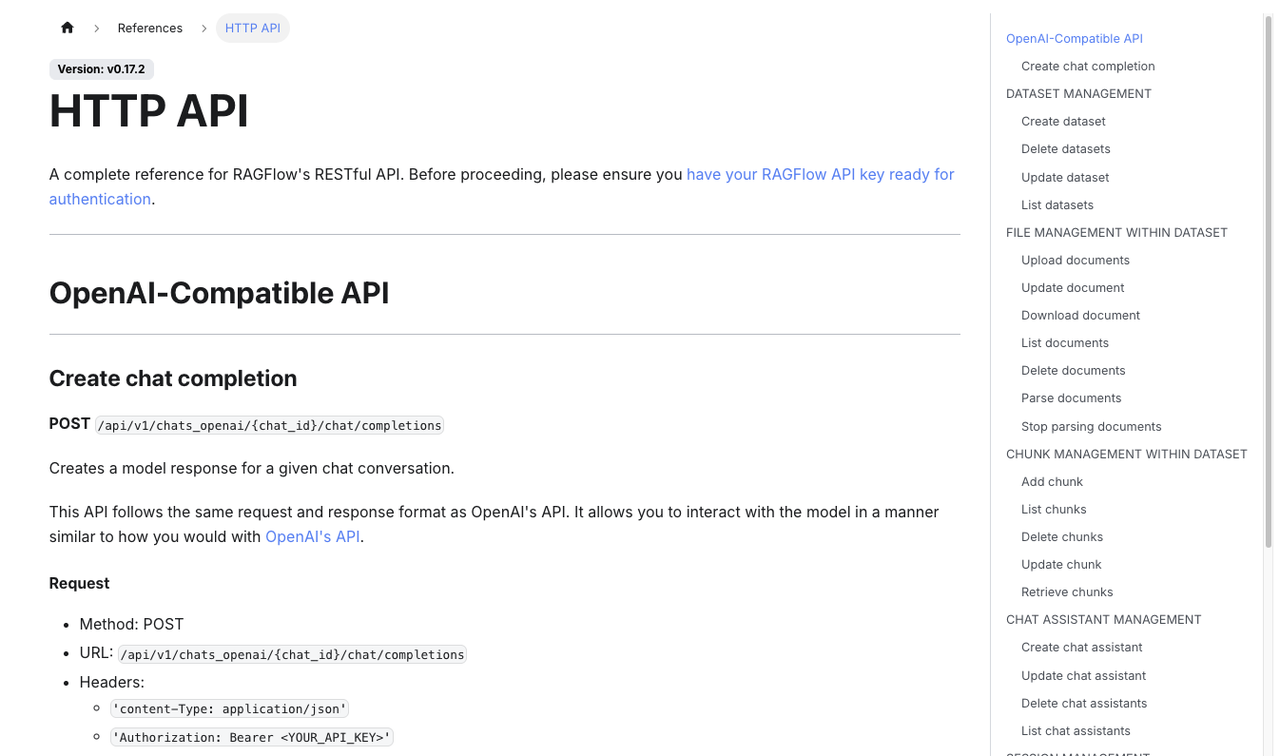Open References in breadcrumb

pos(150,28)
